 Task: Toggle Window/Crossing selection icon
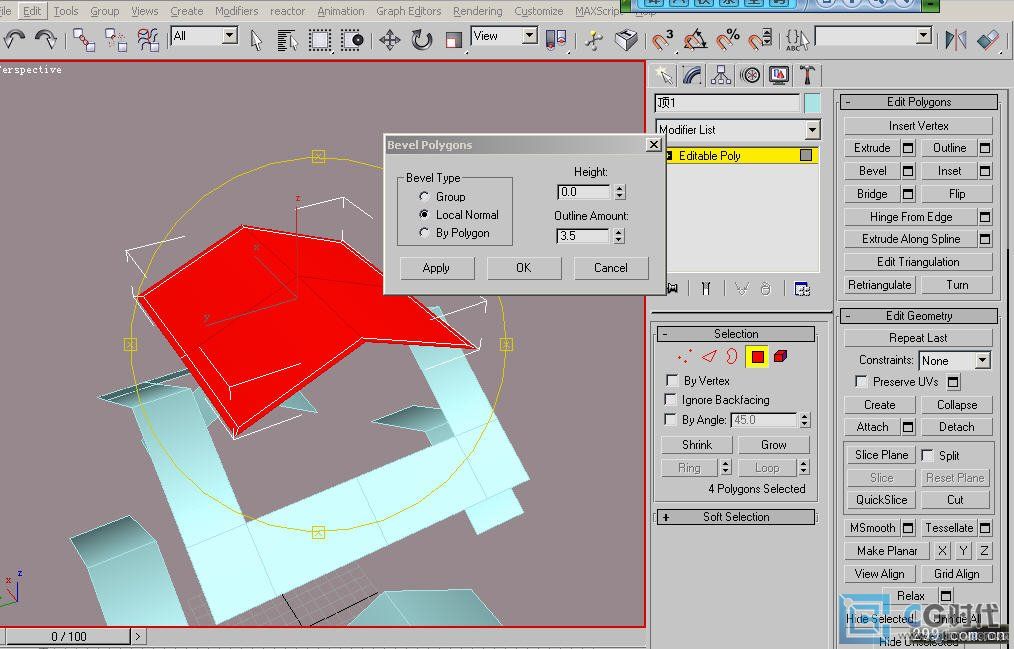click(352, 40)
